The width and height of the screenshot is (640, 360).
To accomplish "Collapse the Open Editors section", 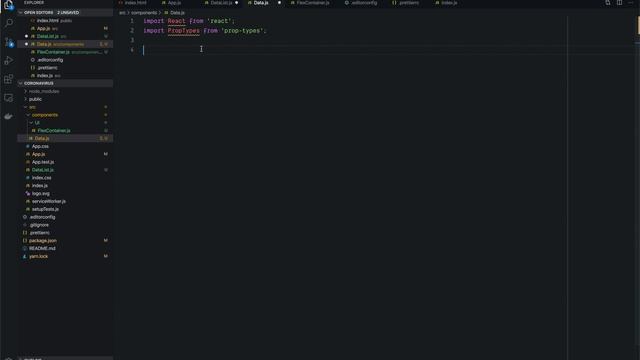I will click(x=20, y=13).
